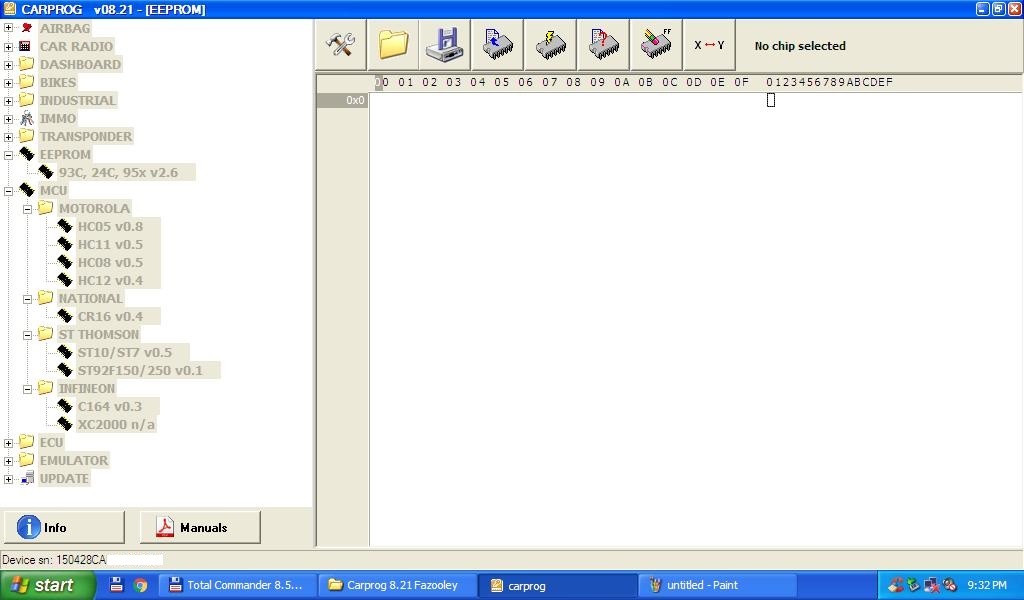Click the TRANSPONDER folder icon

click(x=26, y=136)
